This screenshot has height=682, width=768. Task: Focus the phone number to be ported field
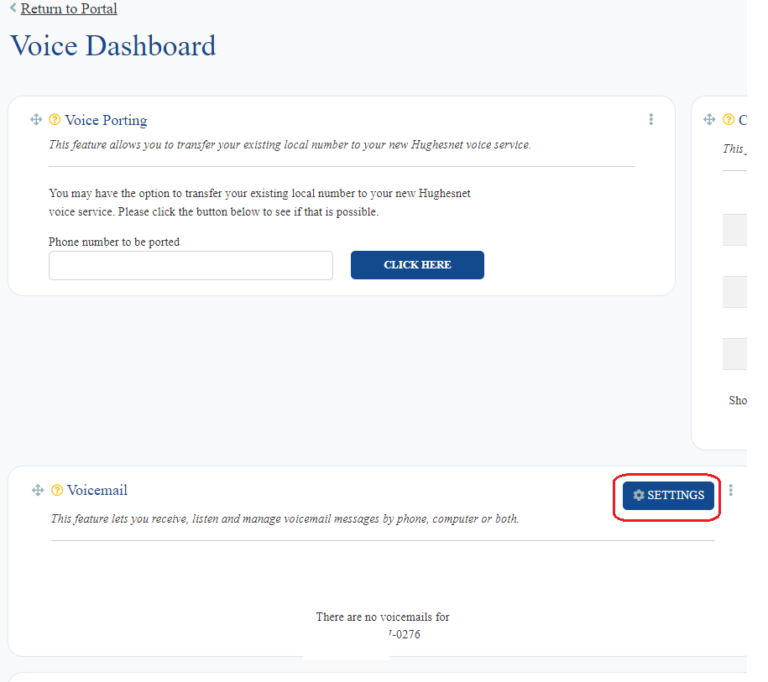[x=190, y=265]
